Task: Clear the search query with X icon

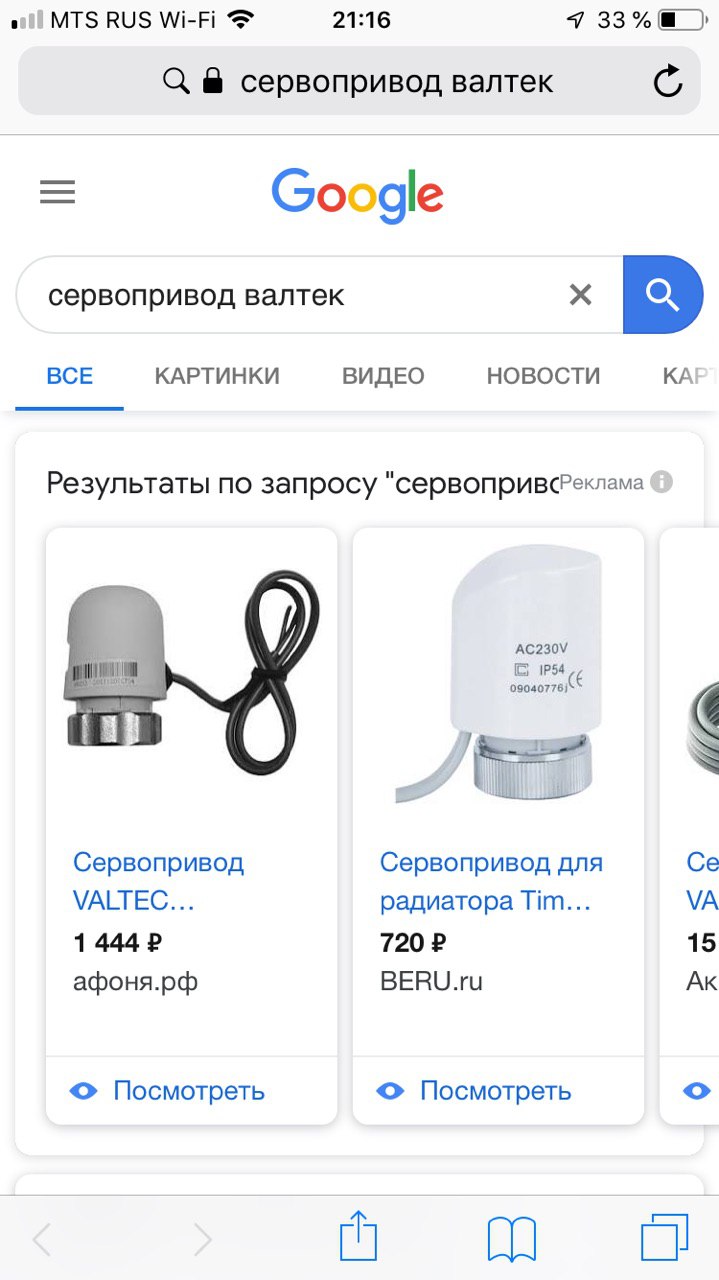Action: 581,295
